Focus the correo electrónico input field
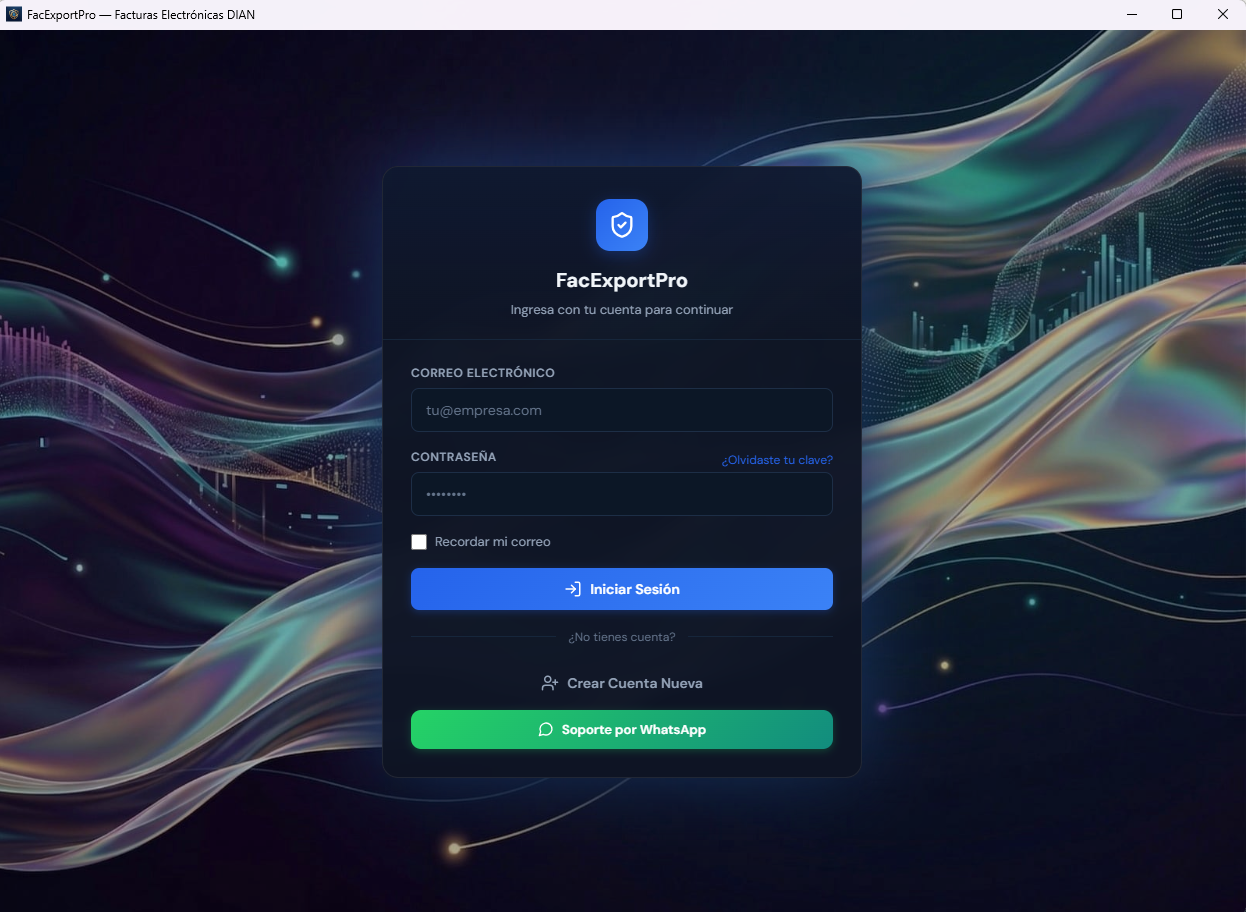 (621, 410)
